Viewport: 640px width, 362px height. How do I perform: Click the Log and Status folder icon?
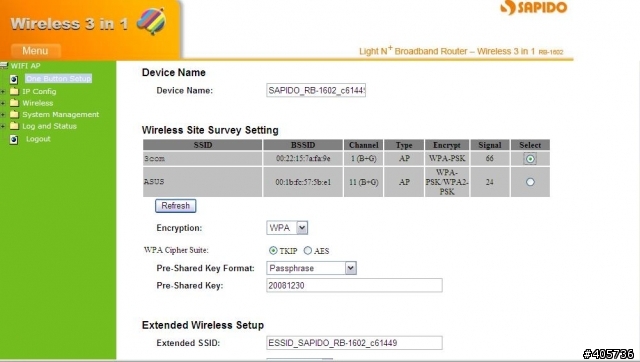(x=14, y=126)
